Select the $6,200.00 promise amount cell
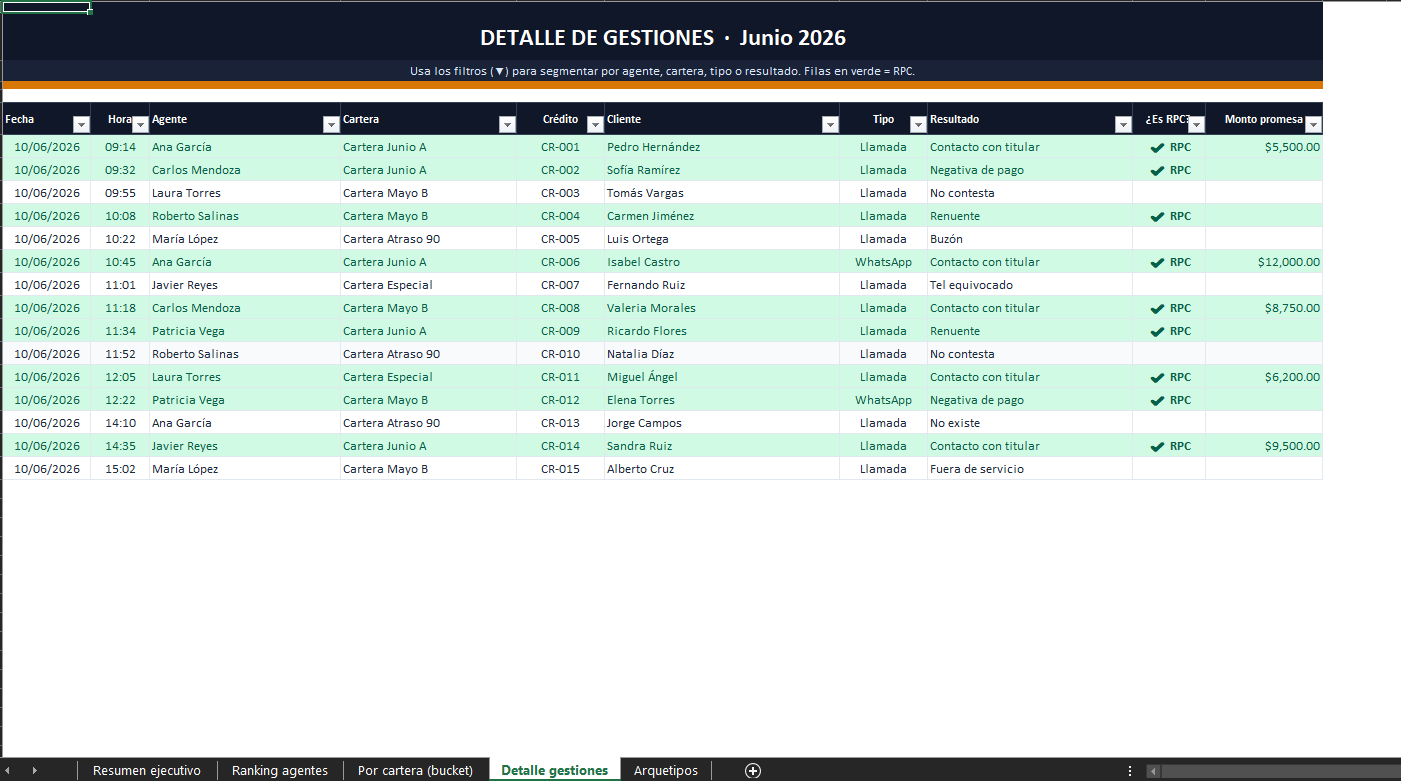 tap(1264, 377)
